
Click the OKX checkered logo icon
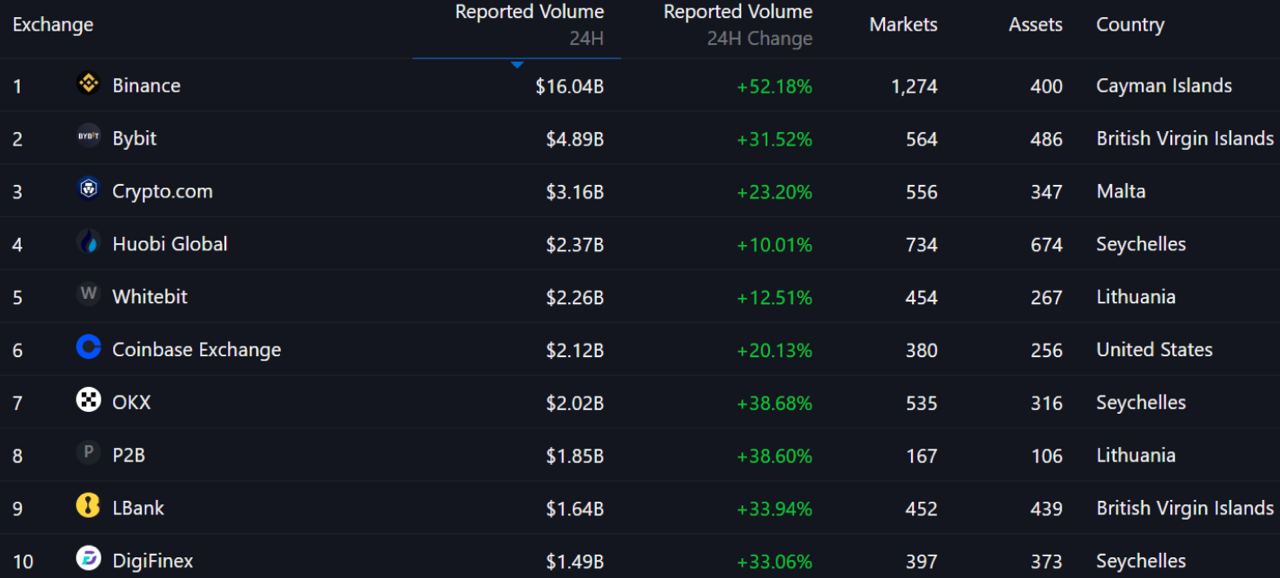(x=88, y=401)
